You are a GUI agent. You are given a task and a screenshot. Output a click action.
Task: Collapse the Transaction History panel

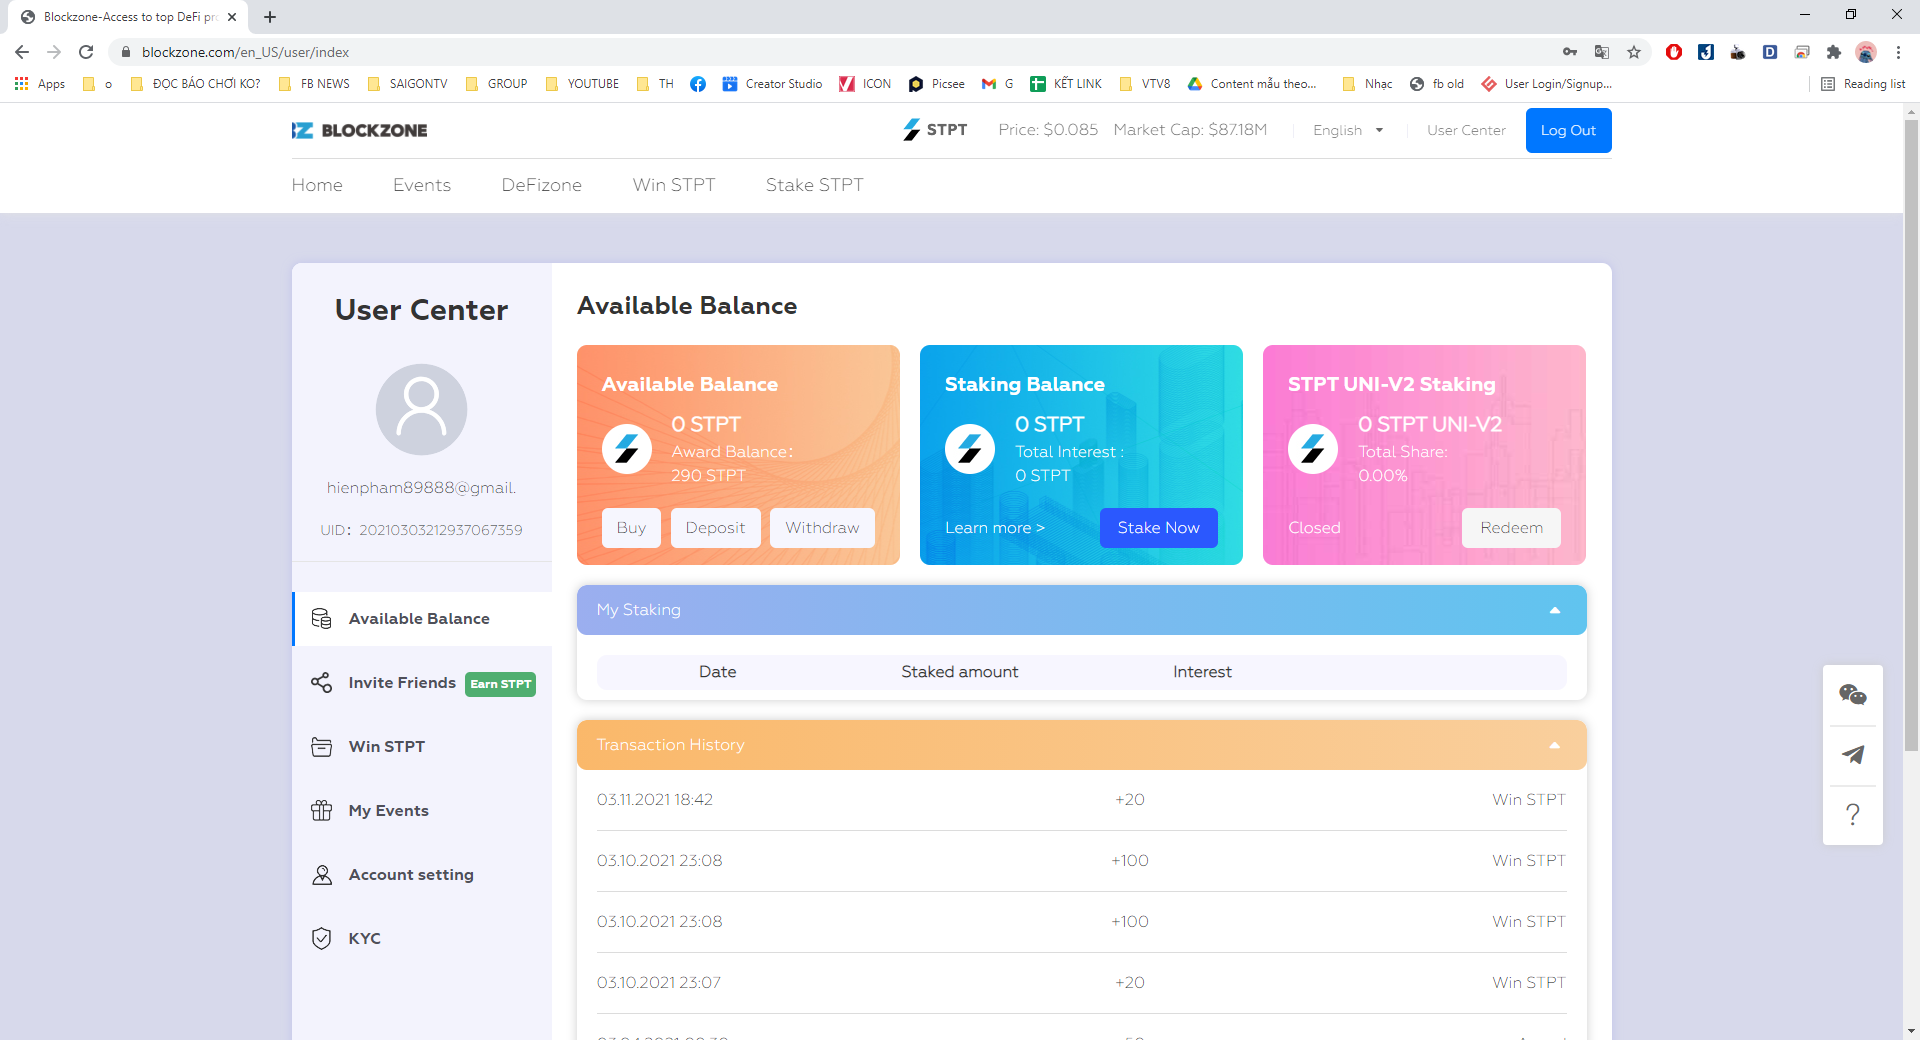coord(1555,745)
